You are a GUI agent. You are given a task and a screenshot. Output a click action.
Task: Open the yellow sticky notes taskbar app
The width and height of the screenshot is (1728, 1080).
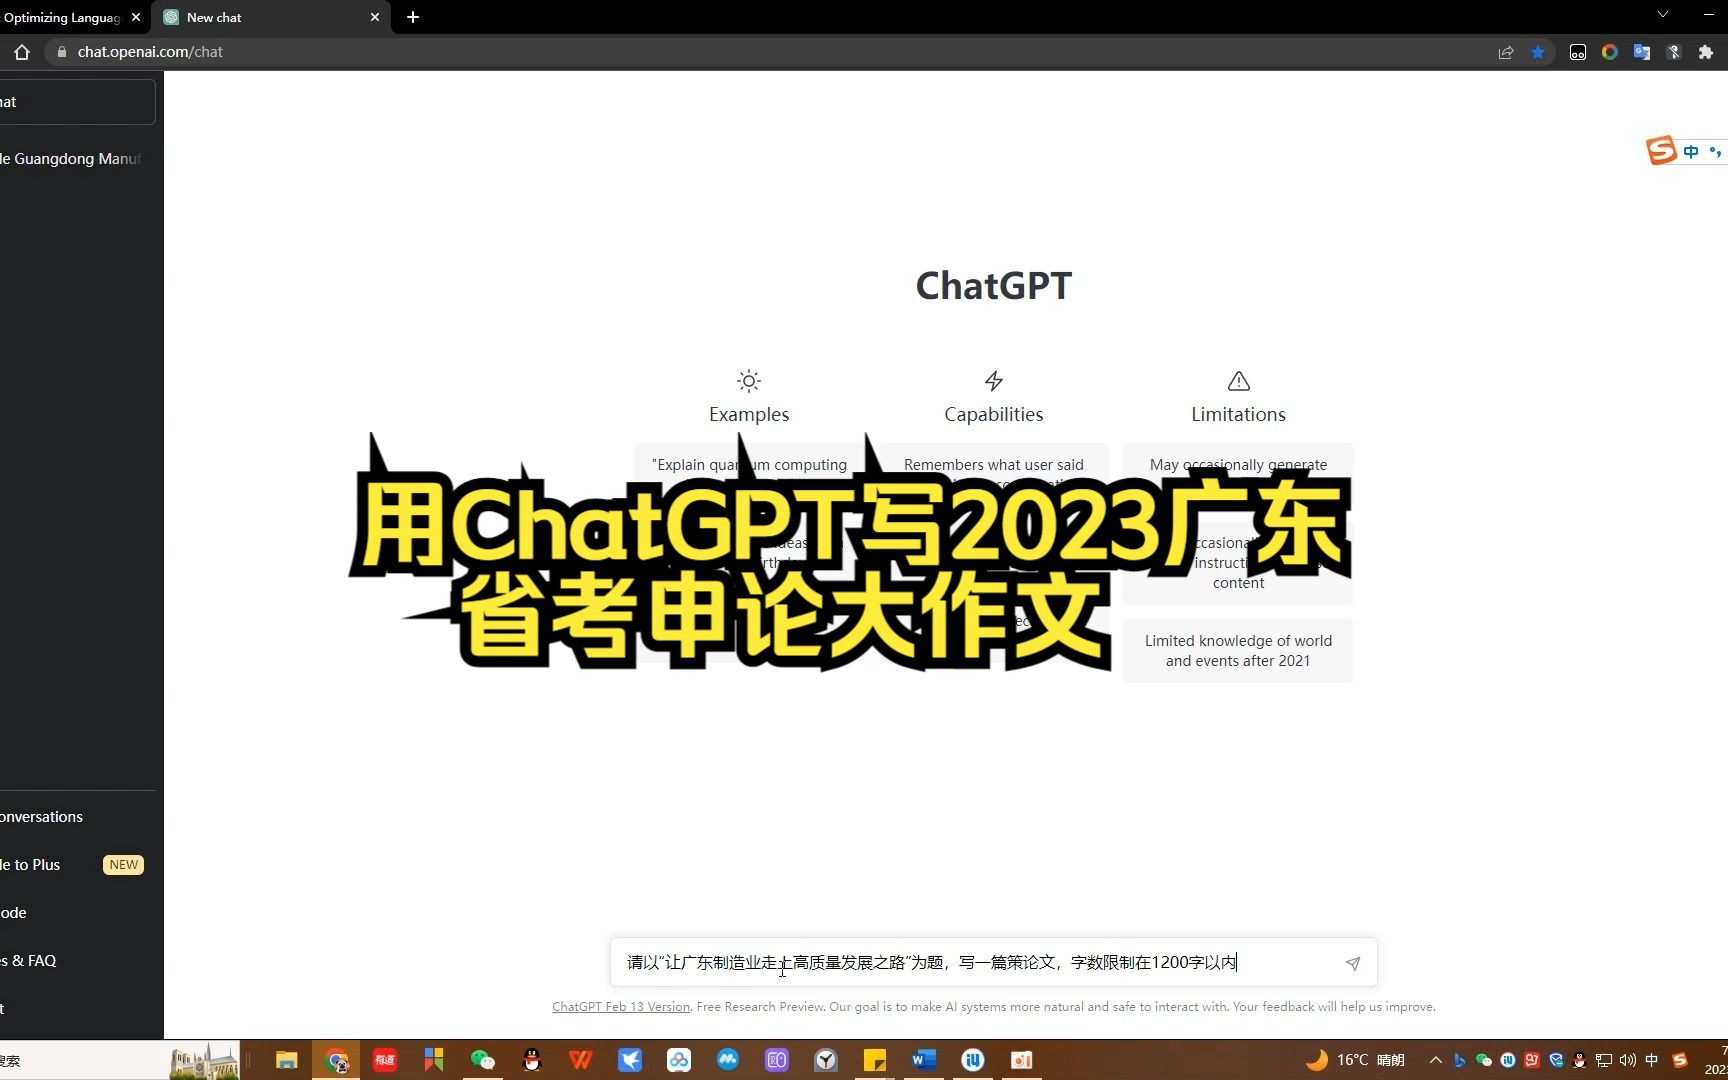[875, 1060]
